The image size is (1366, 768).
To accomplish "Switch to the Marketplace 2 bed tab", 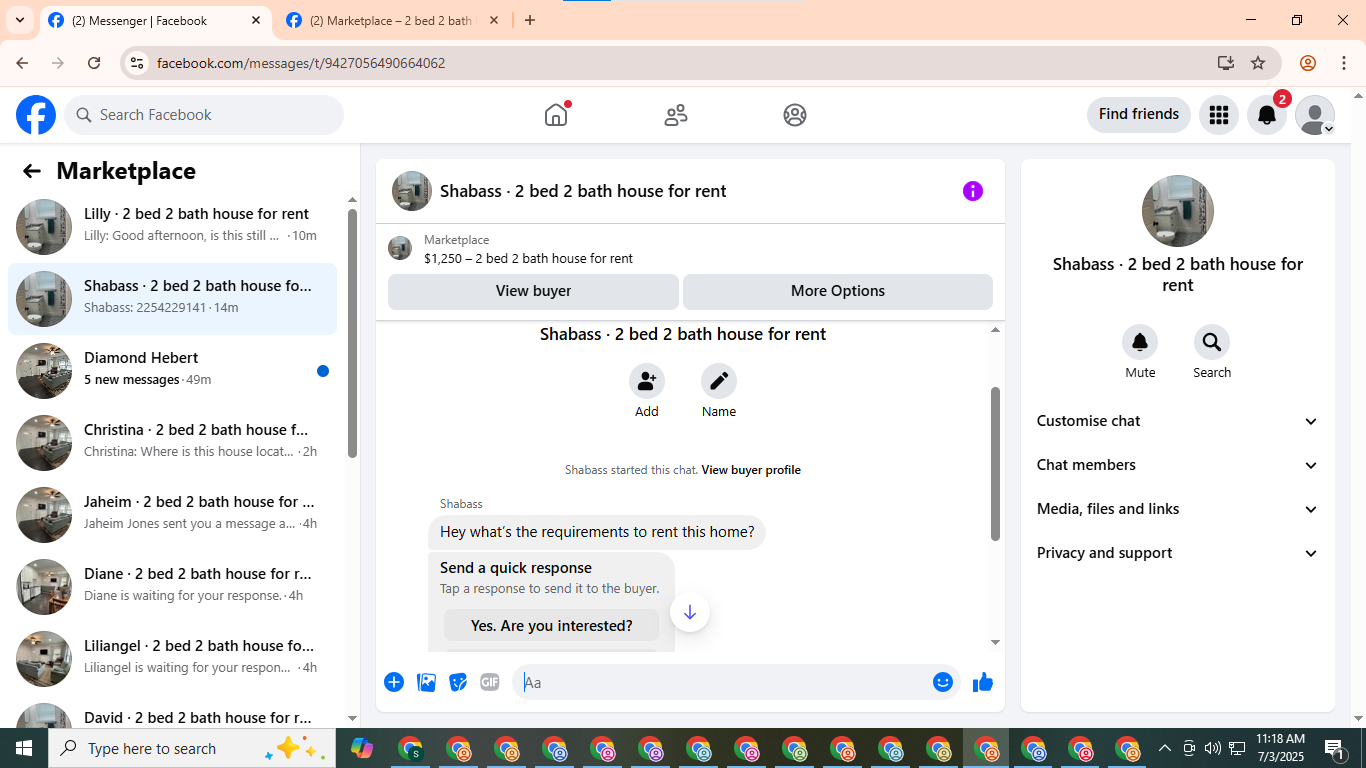I will pyautogui.click(x=392, y=20).
